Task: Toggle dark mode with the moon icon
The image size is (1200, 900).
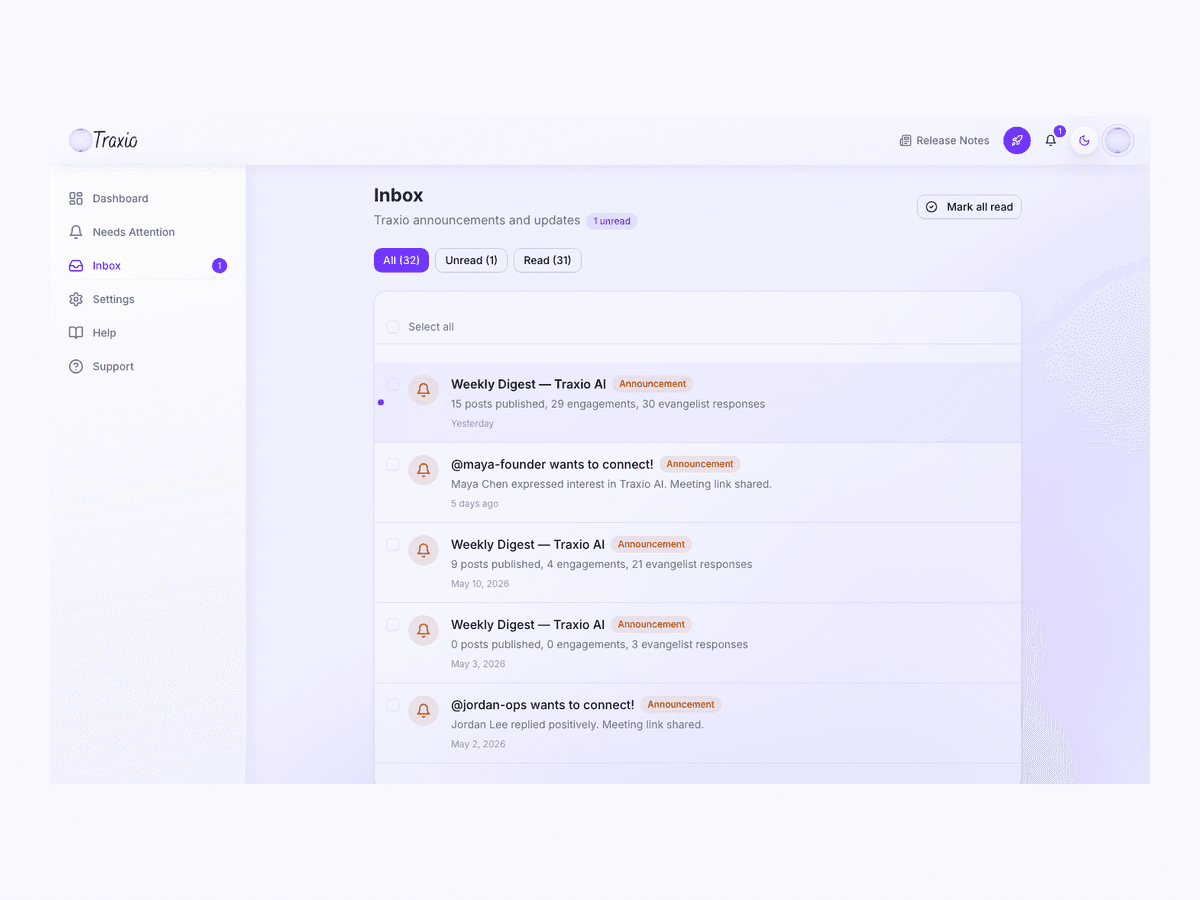Action: tap(1084, 140)
